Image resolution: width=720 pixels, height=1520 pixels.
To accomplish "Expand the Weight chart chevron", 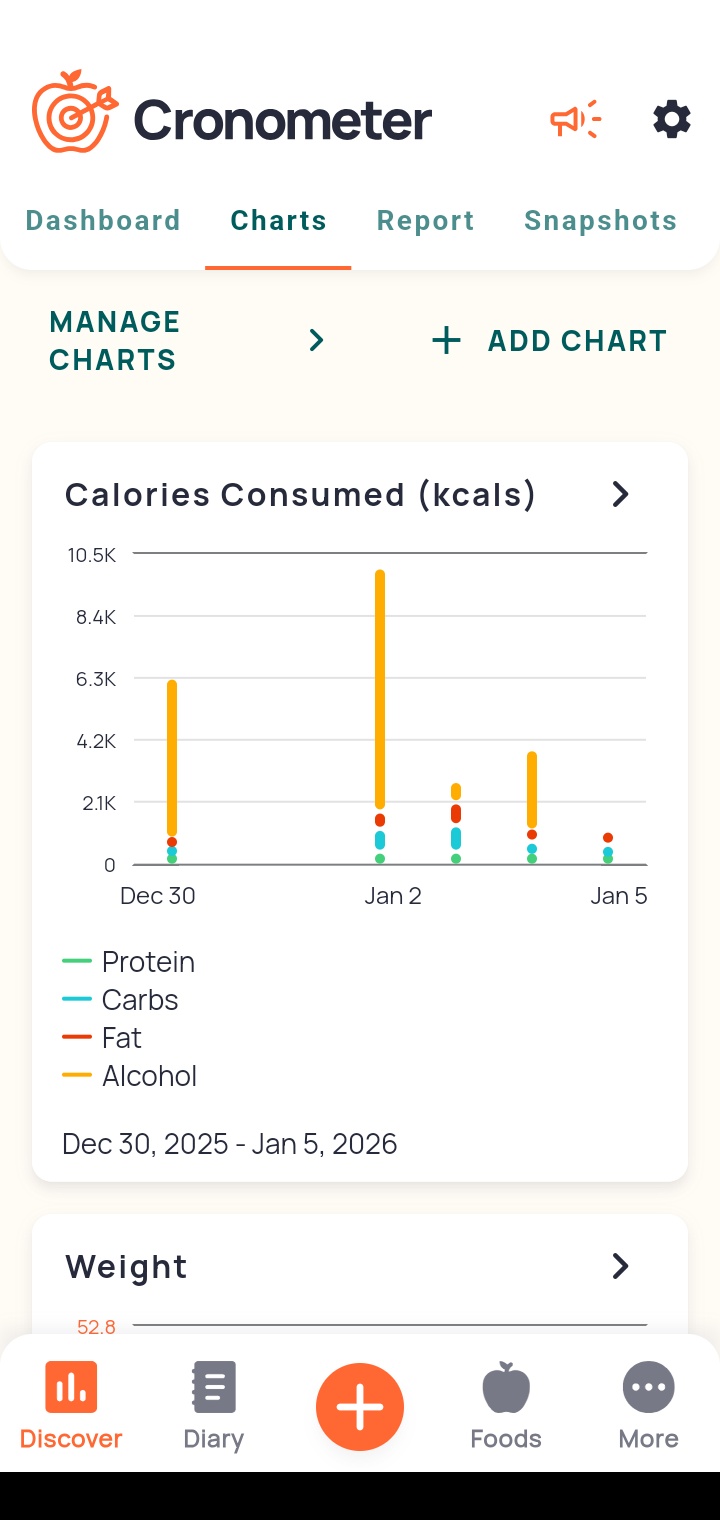I will 620,1266.
